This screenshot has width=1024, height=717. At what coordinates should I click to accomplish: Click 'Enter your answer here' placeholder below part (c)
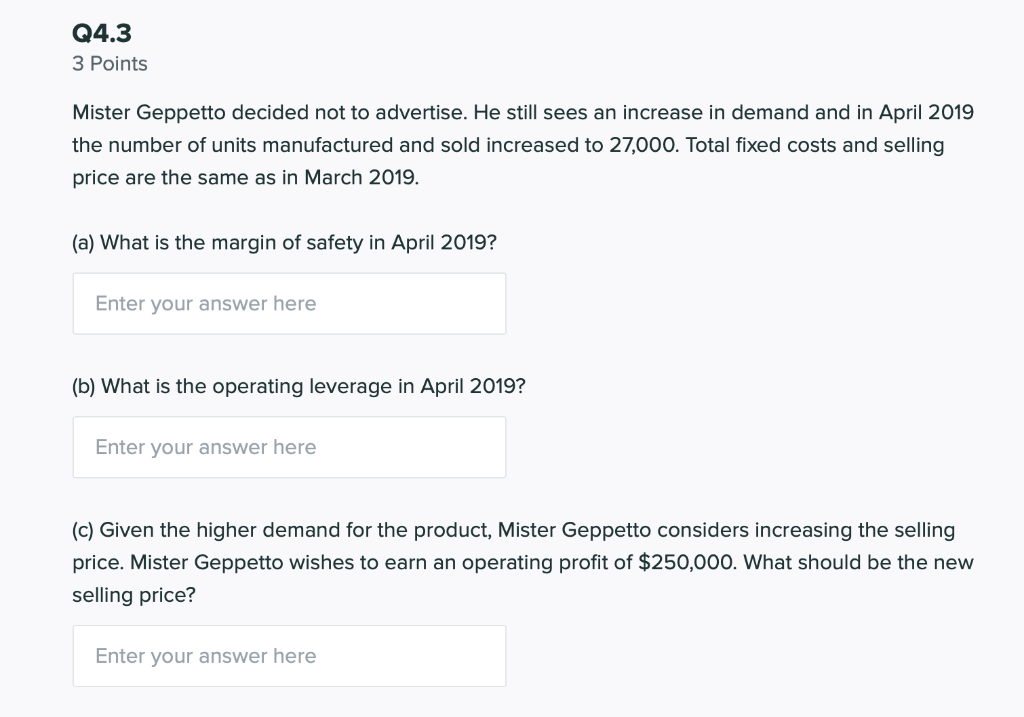click(205, 656)
